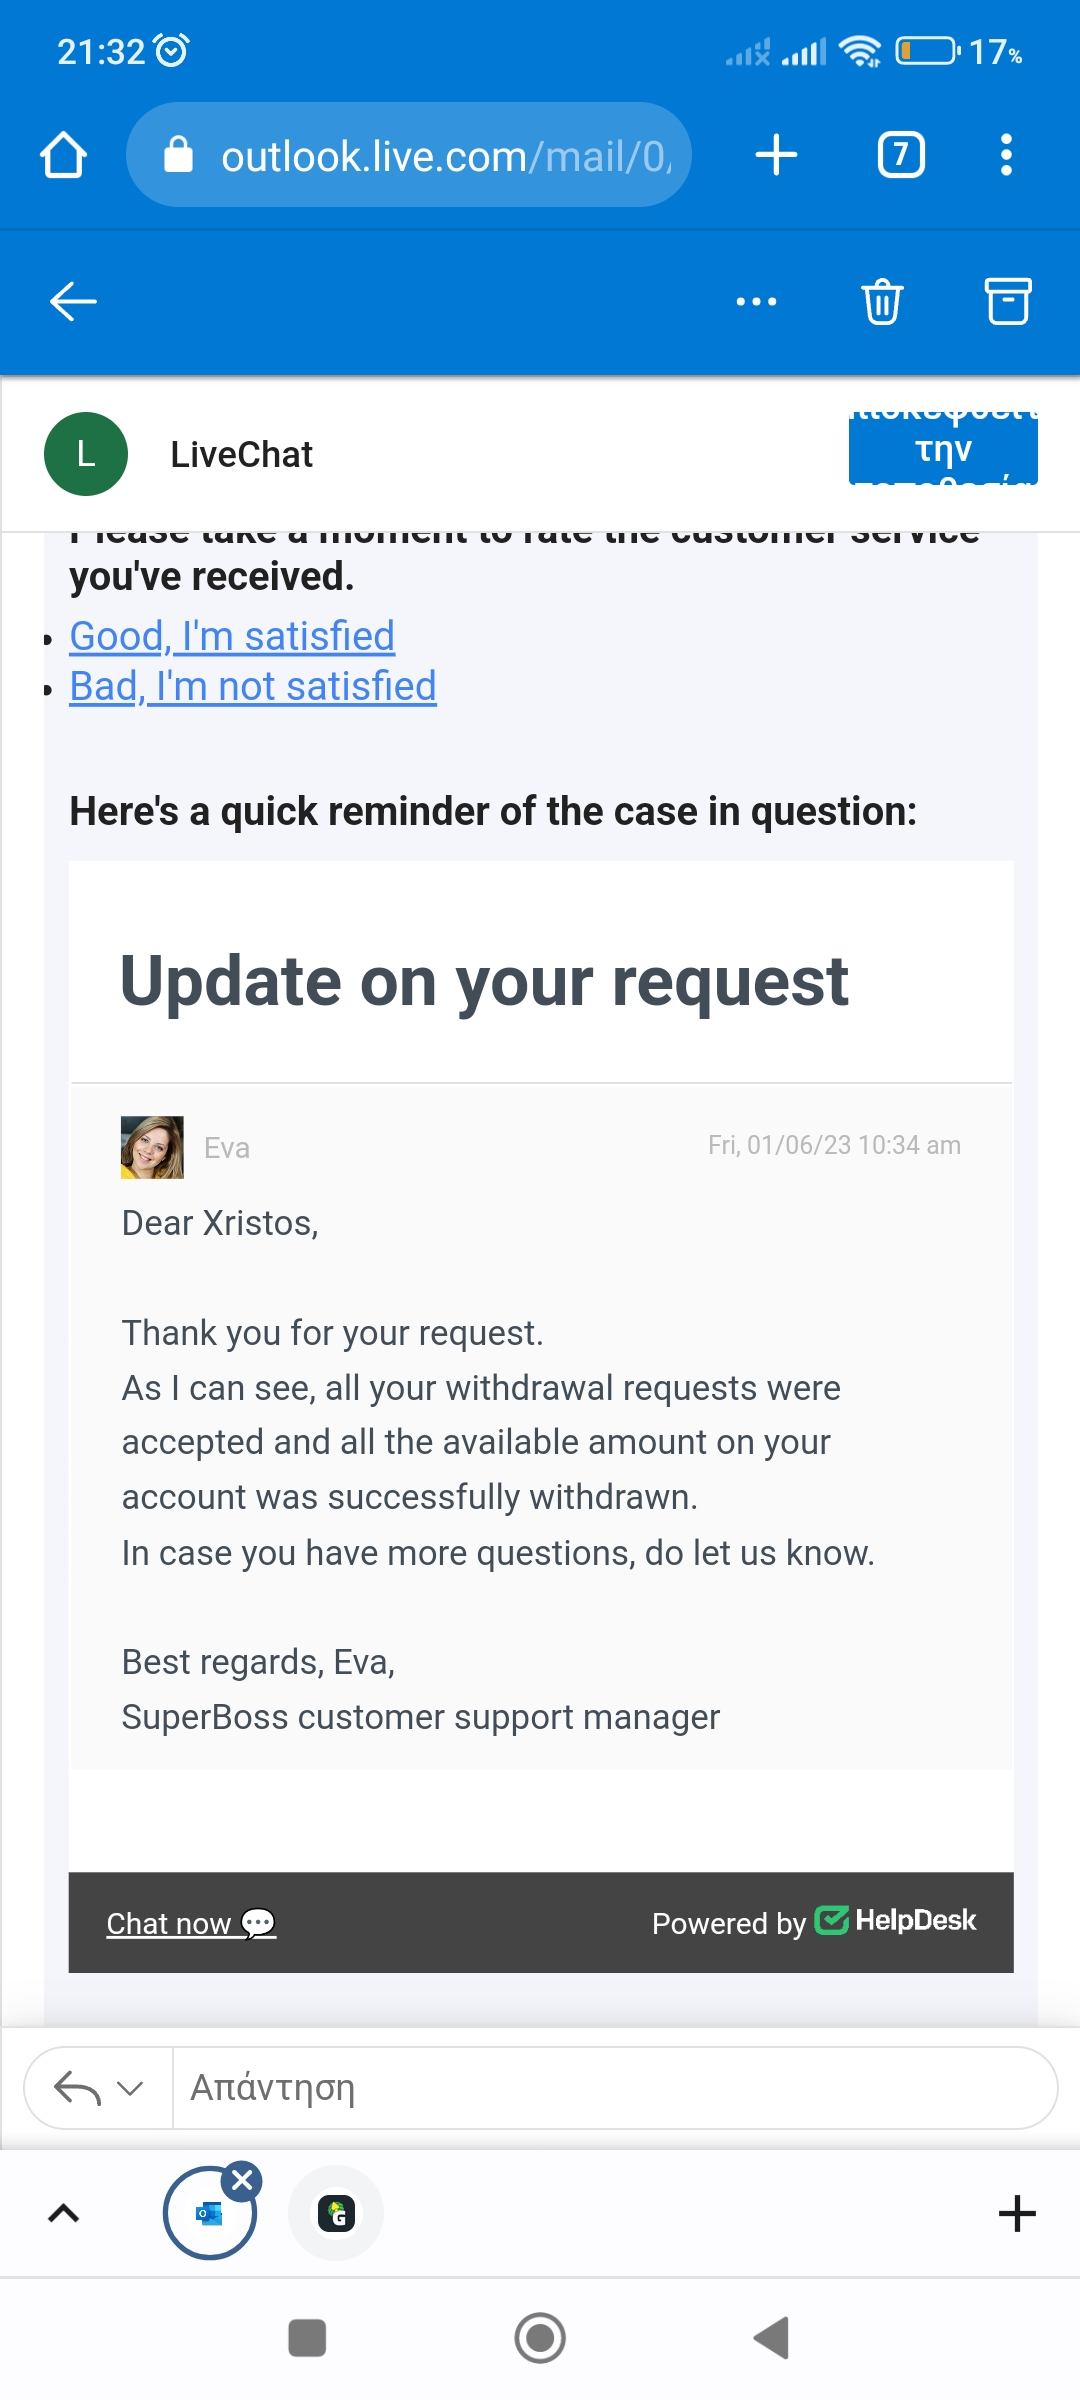Expand the reply options dropdown arrow
Screen dimensions: 1080x2400
click(x=130, y=2088)
